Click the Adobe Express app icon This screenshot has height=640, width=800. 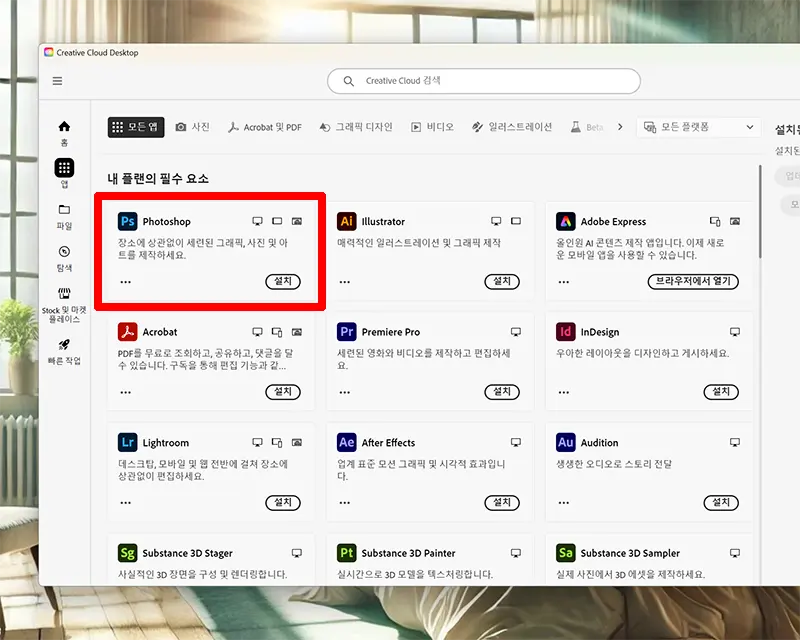tap(566, 221)
